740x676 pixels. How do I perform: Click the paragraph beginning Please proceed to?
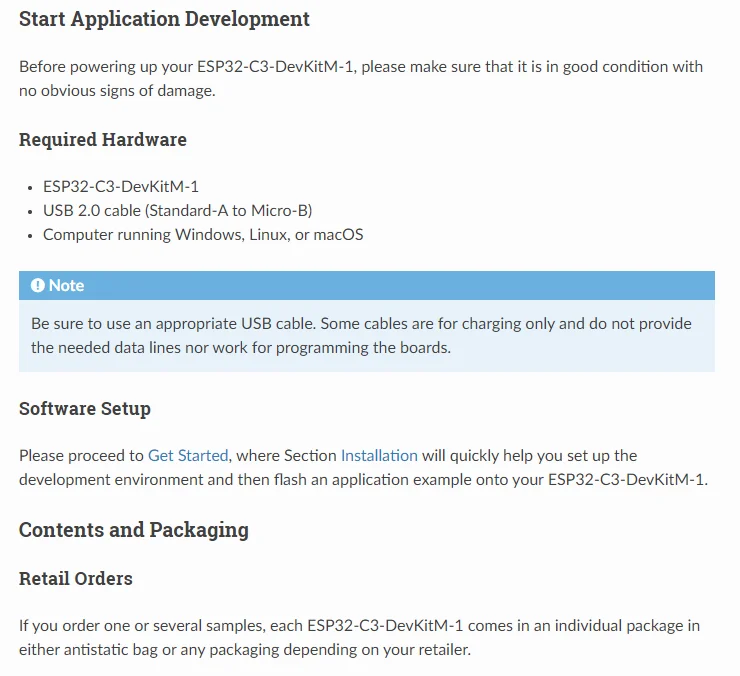point(361,467)
